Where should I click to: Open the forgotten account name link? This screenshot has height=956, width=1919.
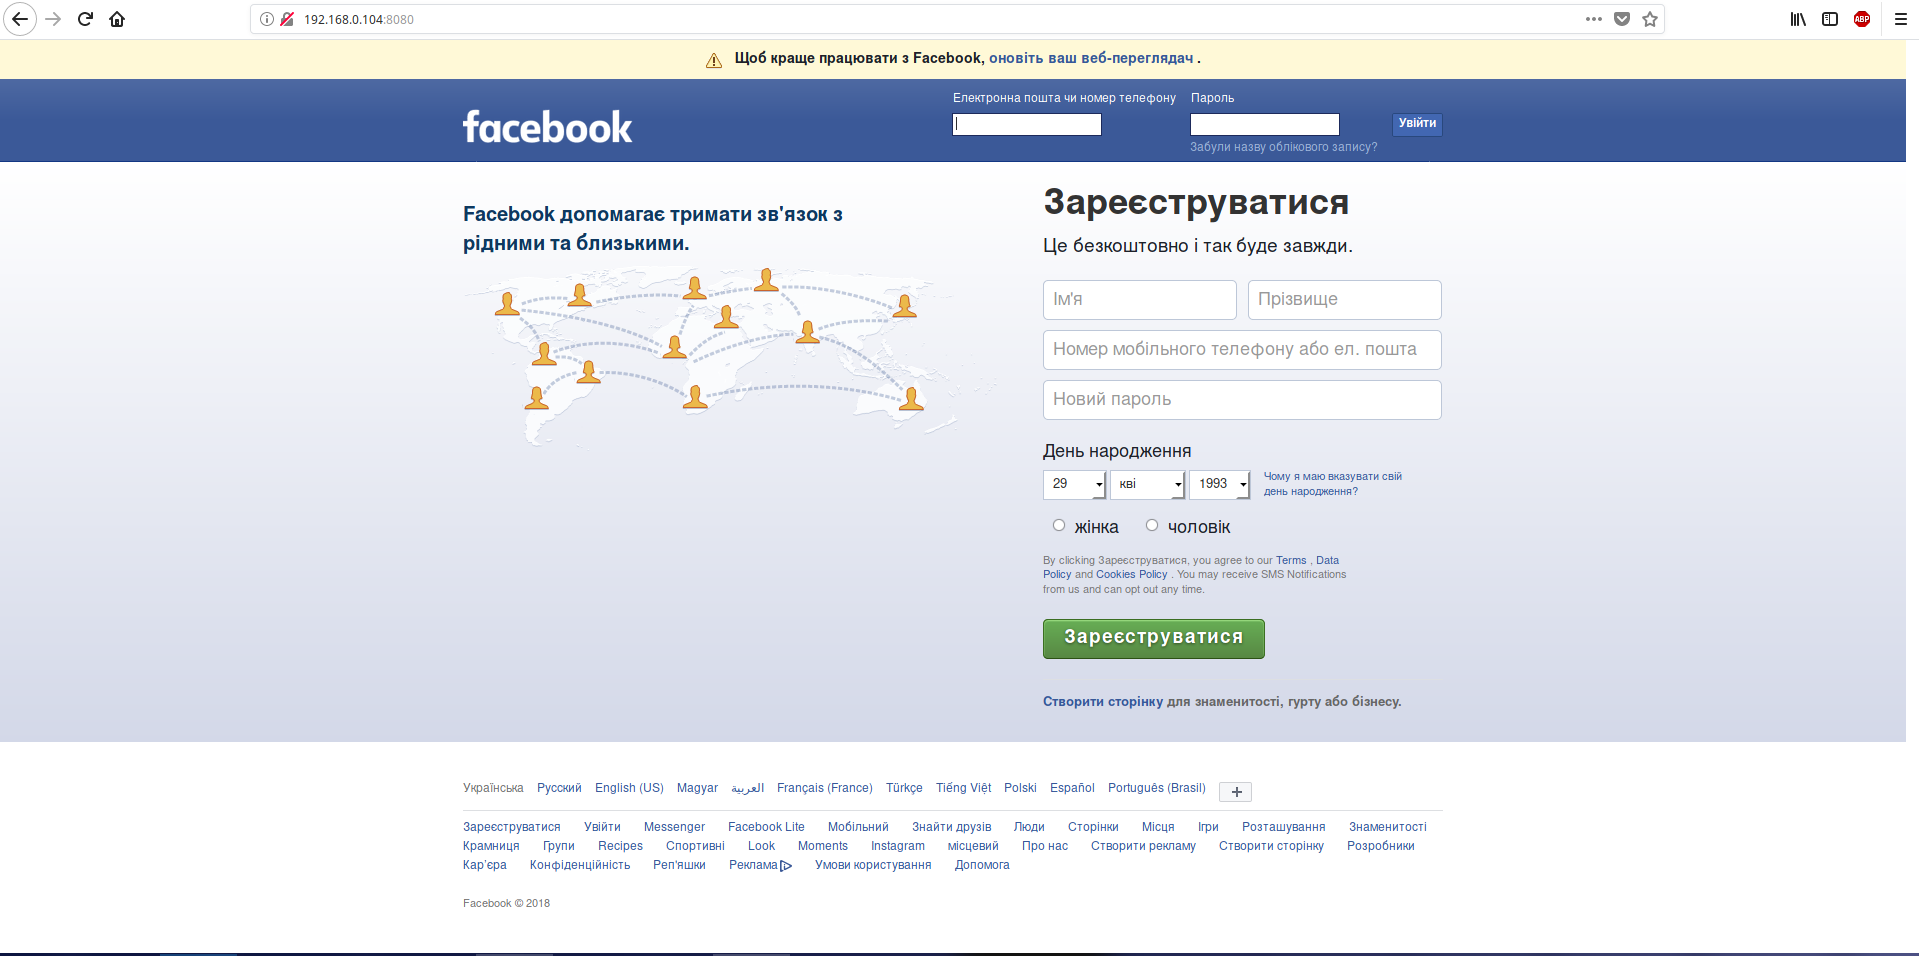[x=1283, y=147]
